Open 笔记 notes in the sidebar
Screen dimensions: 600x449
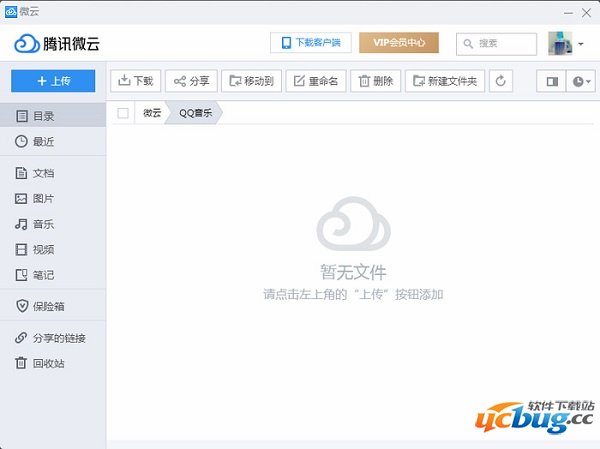click(53, 275)
